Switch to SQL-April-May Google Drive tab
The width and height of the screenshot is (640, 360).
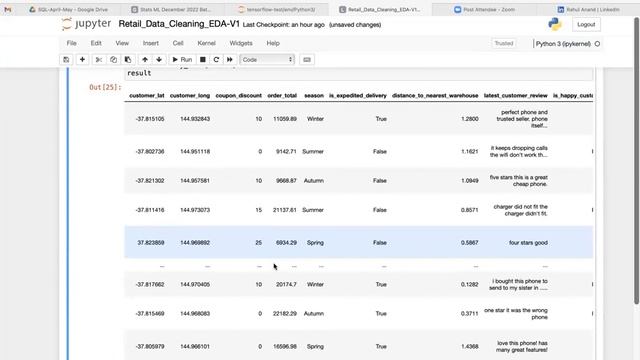point(69,9)
